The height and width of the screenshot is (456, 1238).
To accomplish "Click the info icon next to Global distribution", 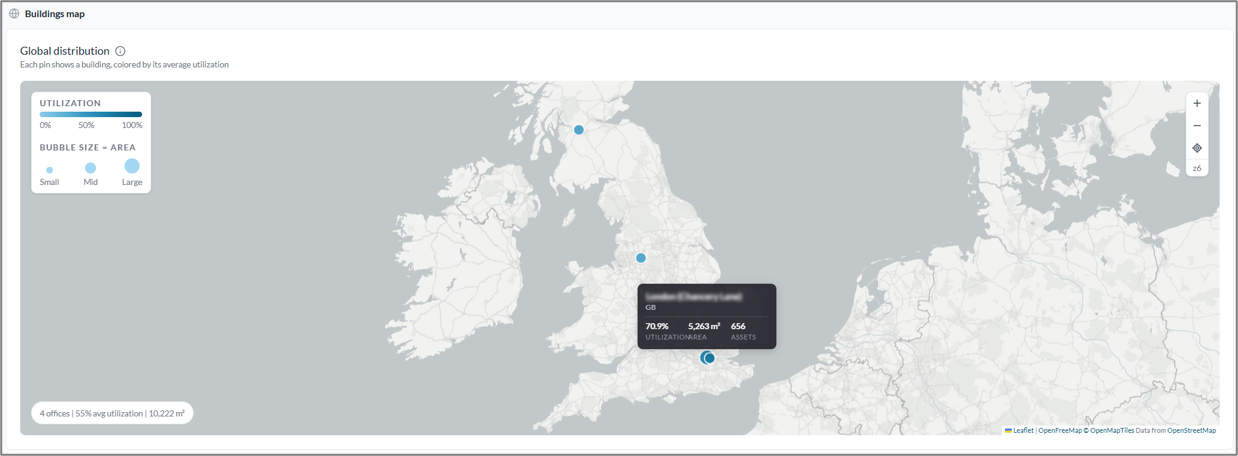I will [120, 51].
